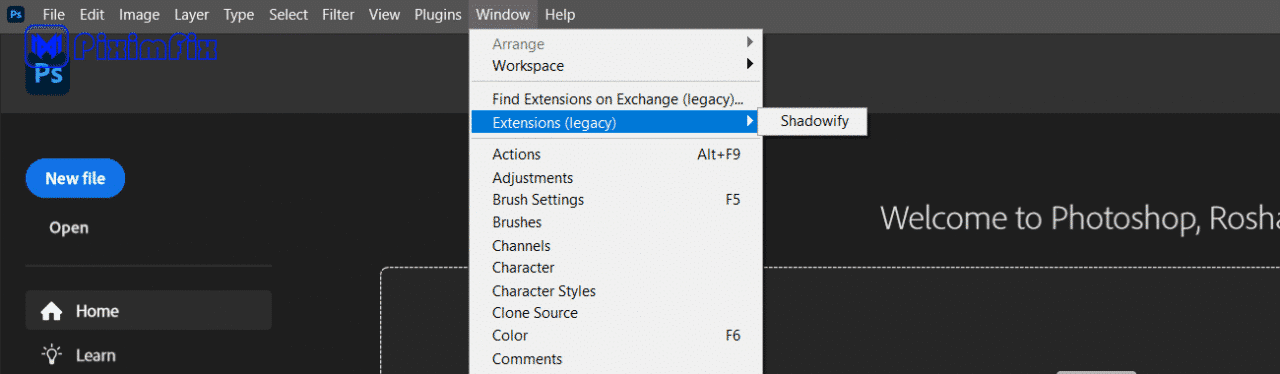Open the Image menu
The width and height of the screenshot is (1280, 374).
tap(139, 15)
